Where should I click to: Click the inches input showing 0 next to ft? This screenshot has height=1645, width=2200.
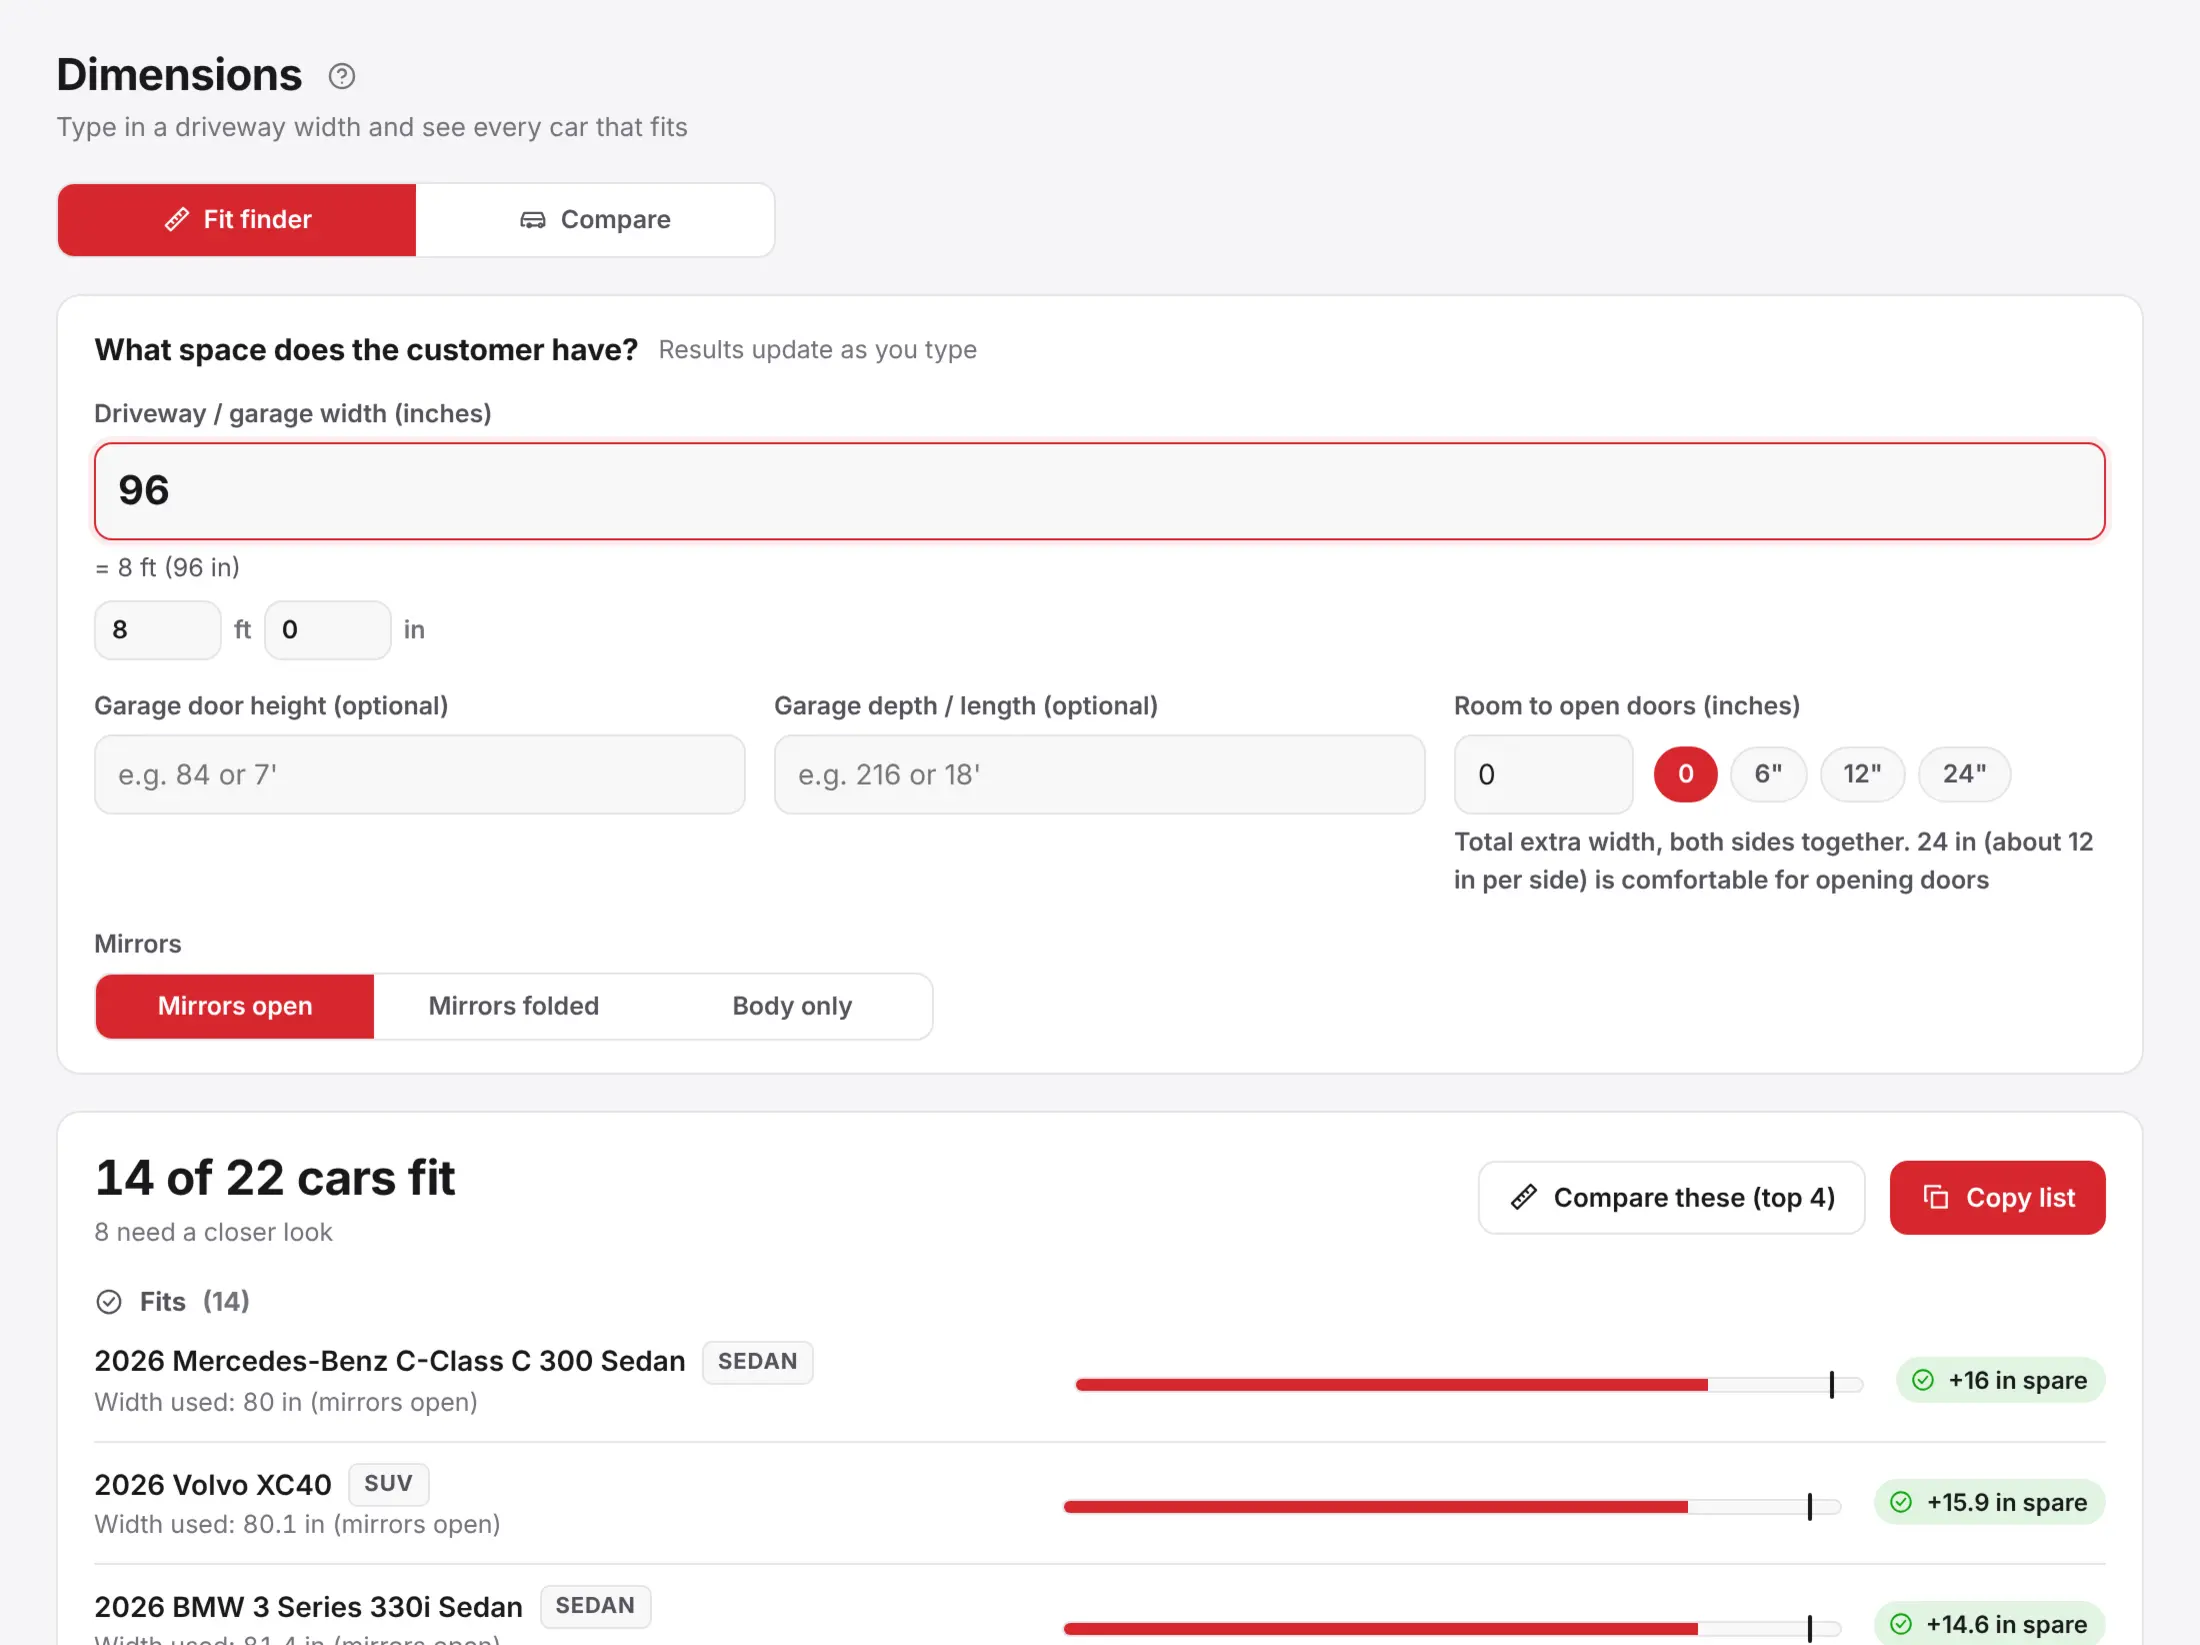coord(328,630)
